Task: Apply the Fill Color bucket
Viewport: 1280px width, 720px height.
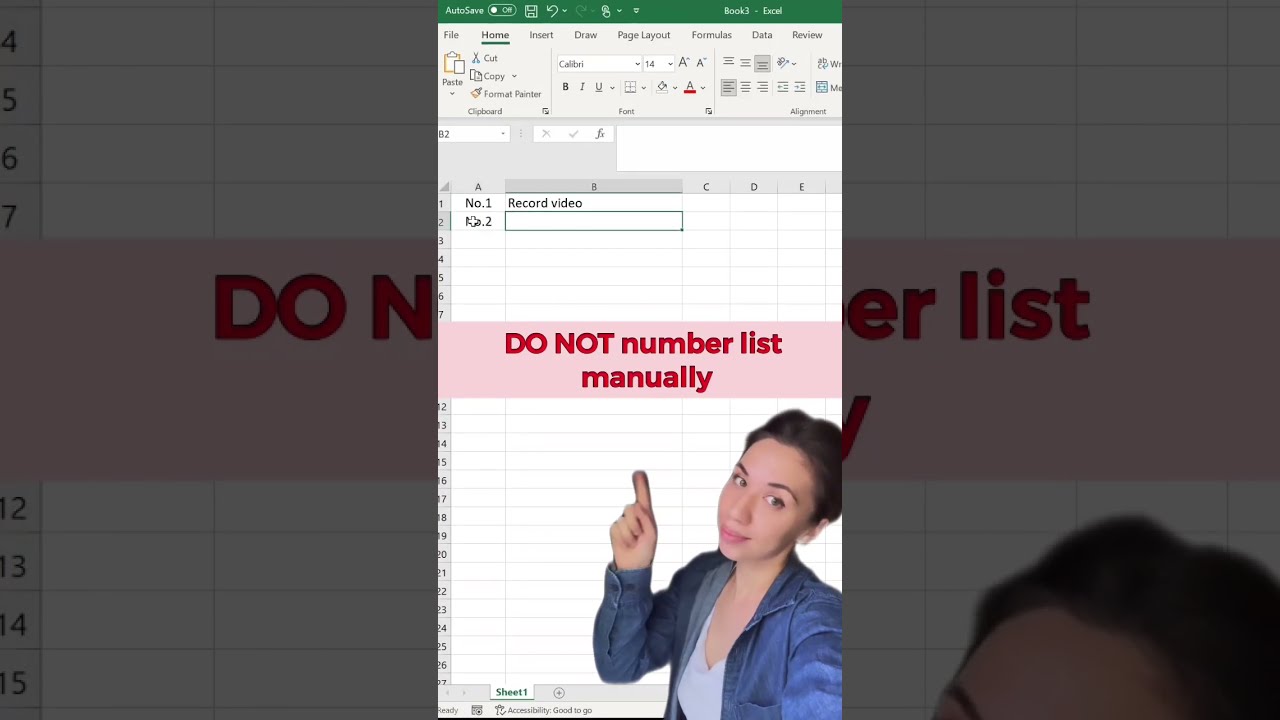Action: [662, 87]
